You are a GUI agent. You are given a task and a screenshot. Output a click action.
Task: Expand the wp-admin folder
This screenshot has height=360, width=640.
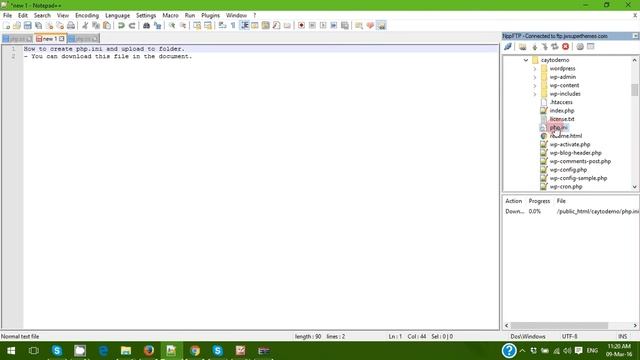[x=535, y=77]
